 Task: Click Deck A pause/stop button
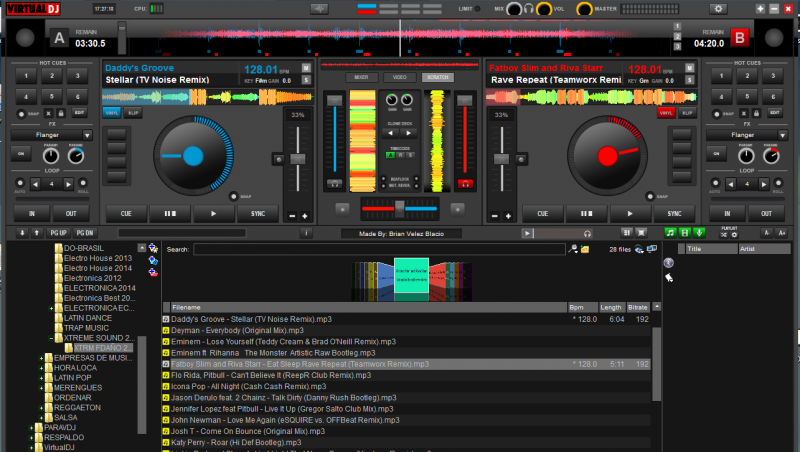point(170,214)
